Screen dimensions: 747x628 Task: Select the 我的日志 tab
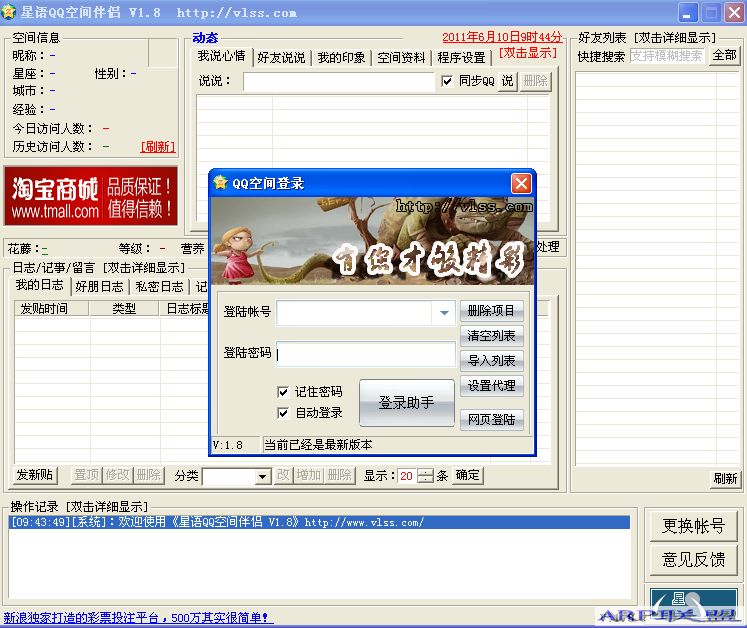(x=40, y=285)
